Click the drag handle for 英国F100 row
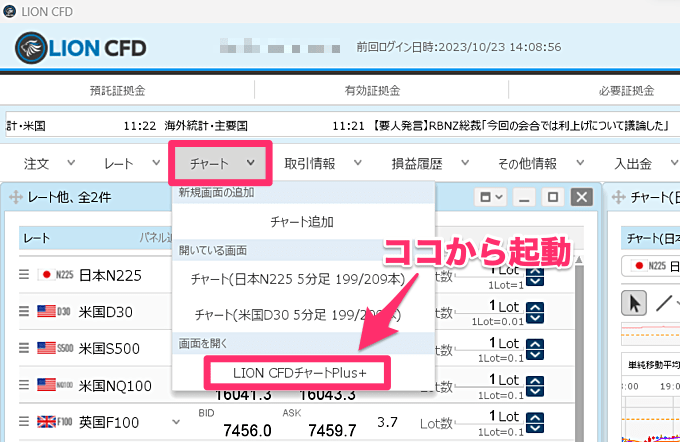 24,421
